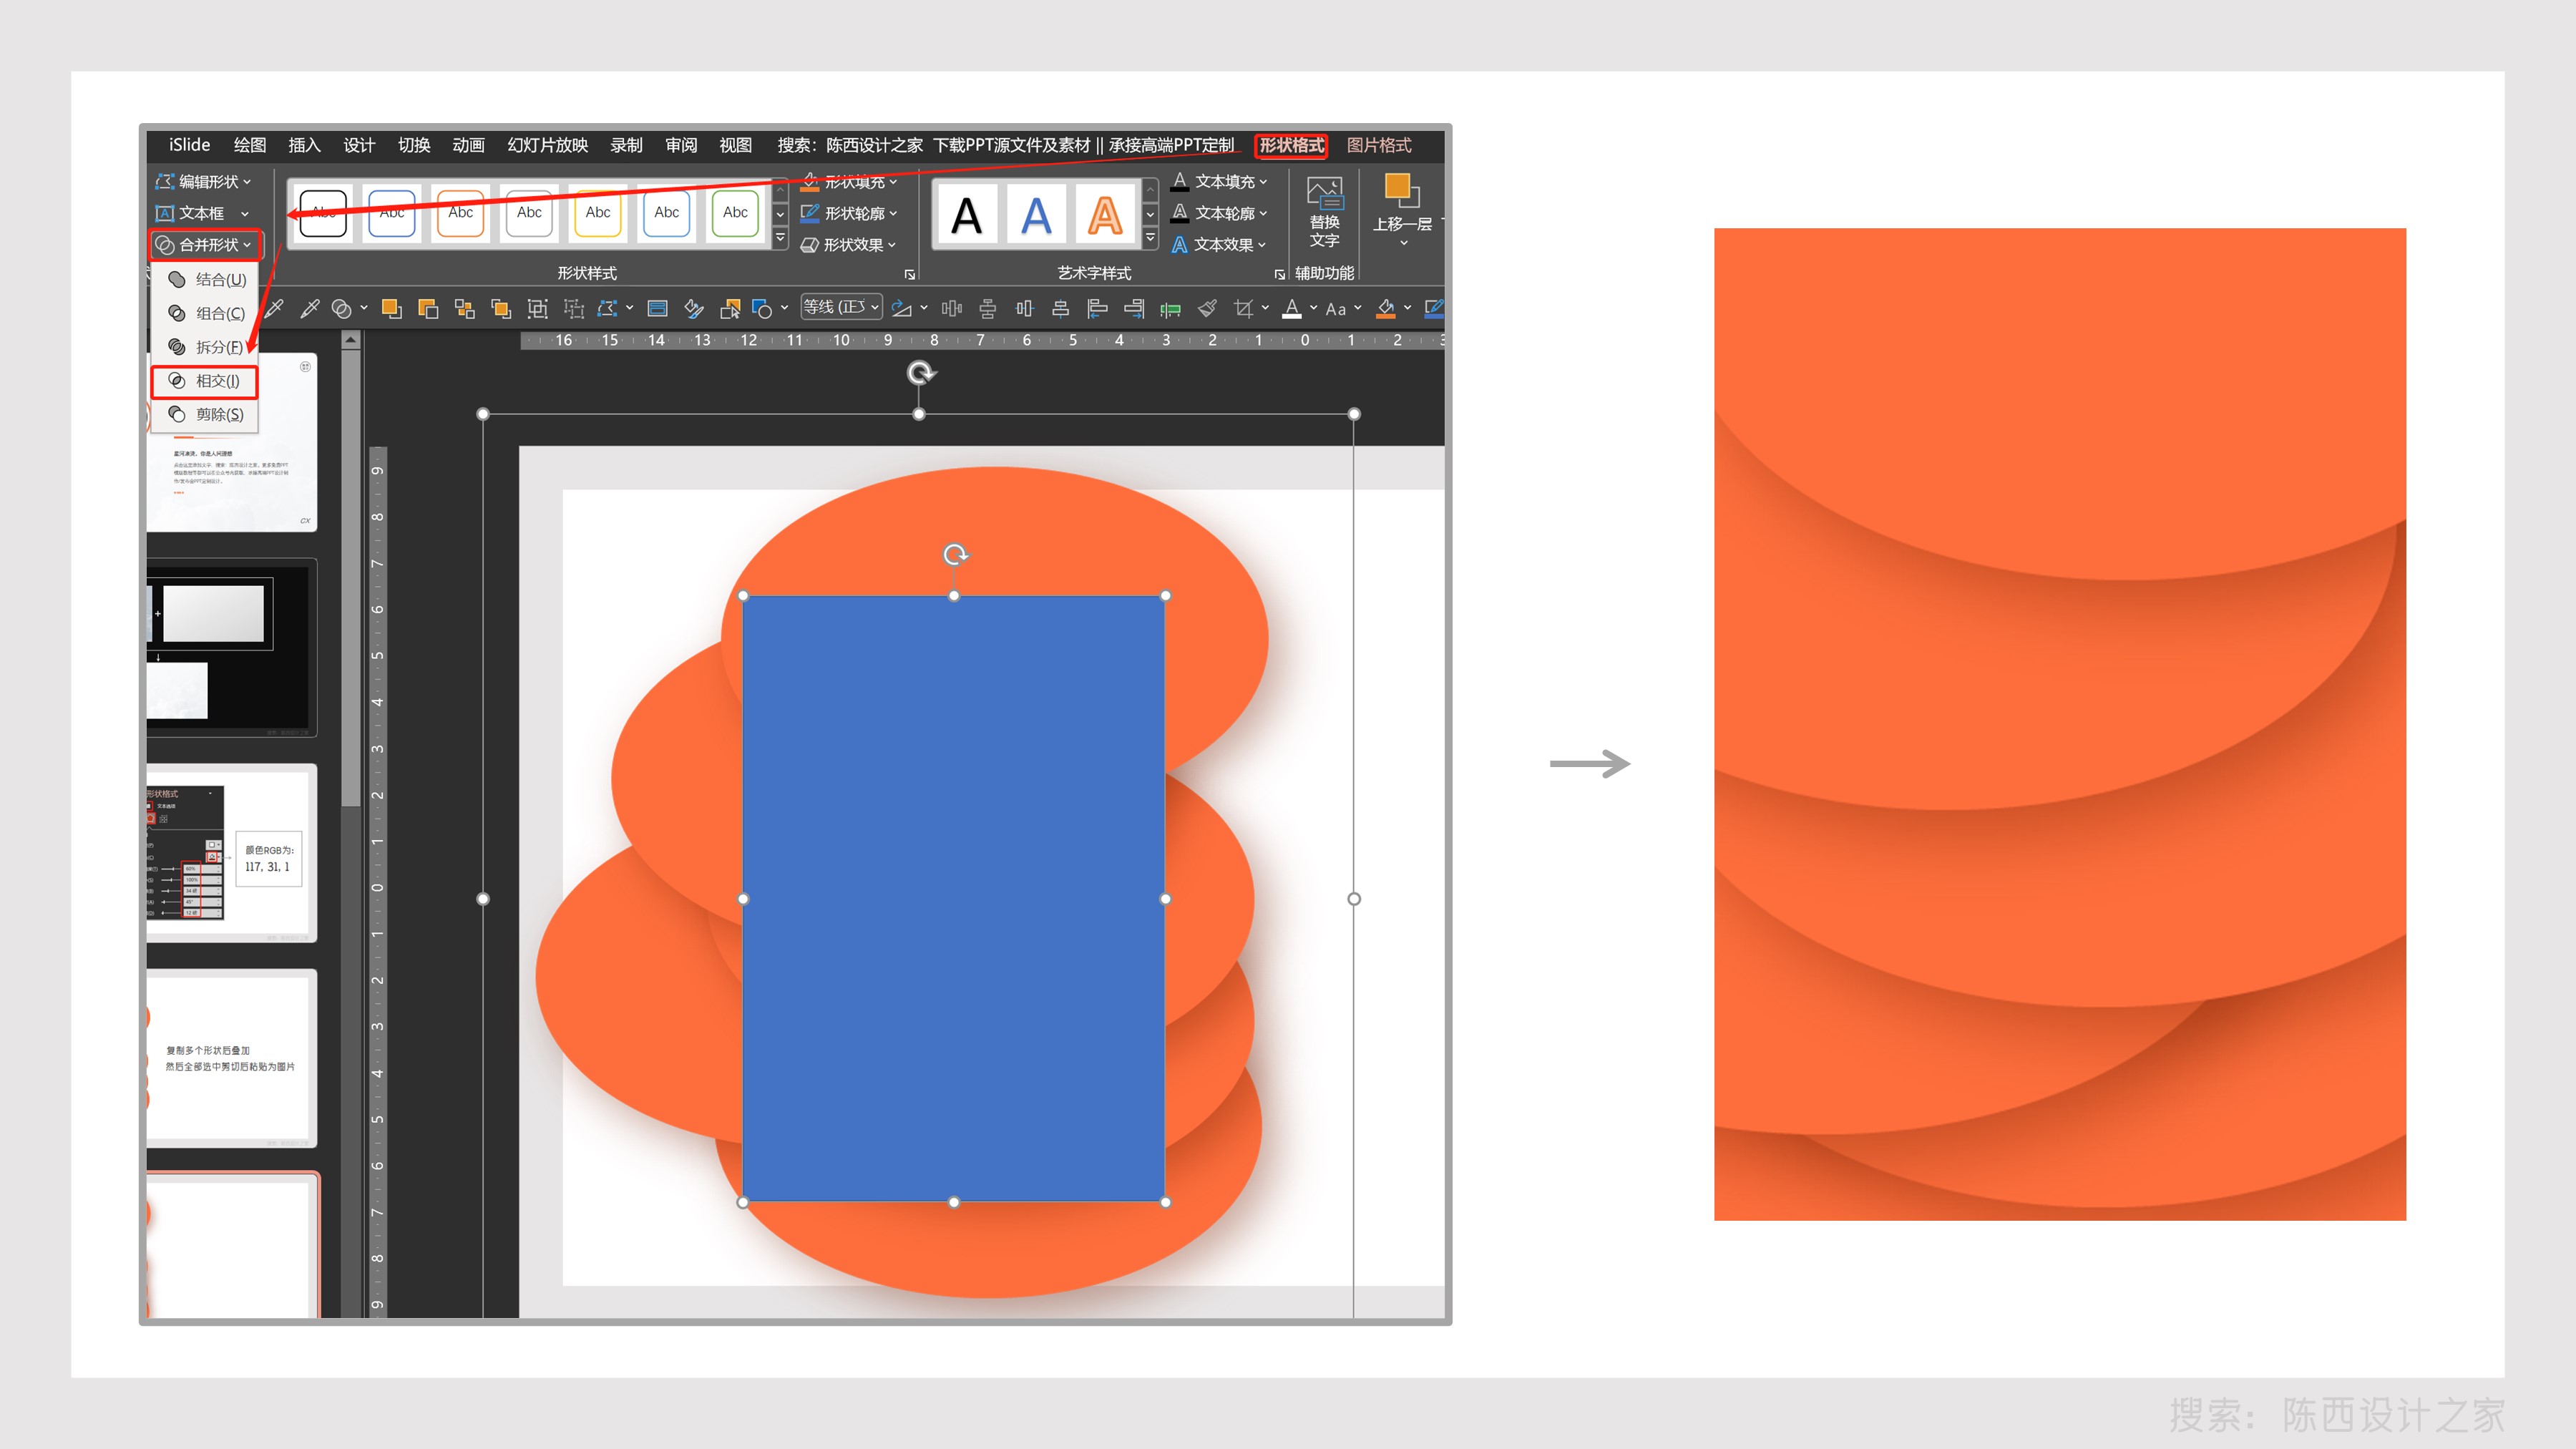Image resolution: width=2576 pixels, height=1449 pixels.
Task: Switch to the 形状格式 tab
Action: coord(1291,145)
